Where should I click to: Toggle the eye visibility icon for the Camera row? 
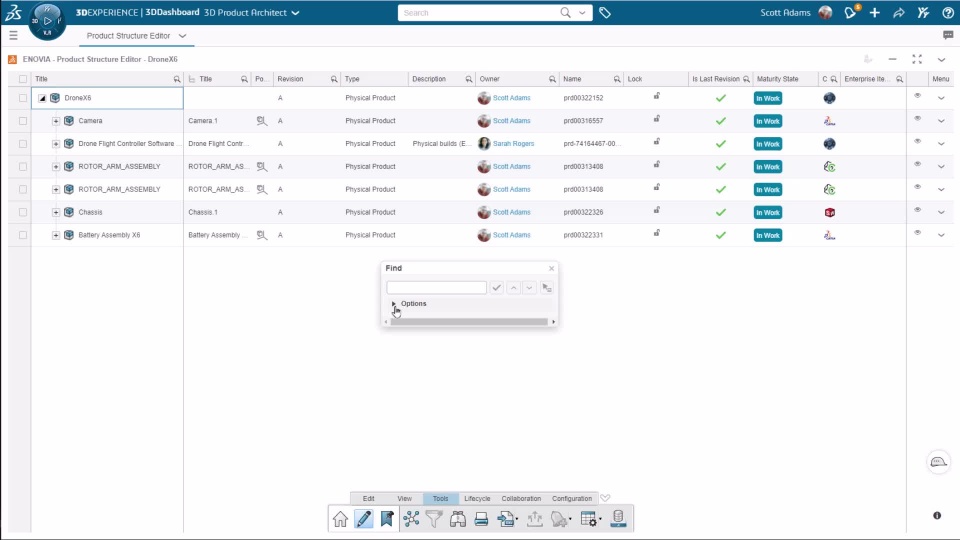pos(917,118)
